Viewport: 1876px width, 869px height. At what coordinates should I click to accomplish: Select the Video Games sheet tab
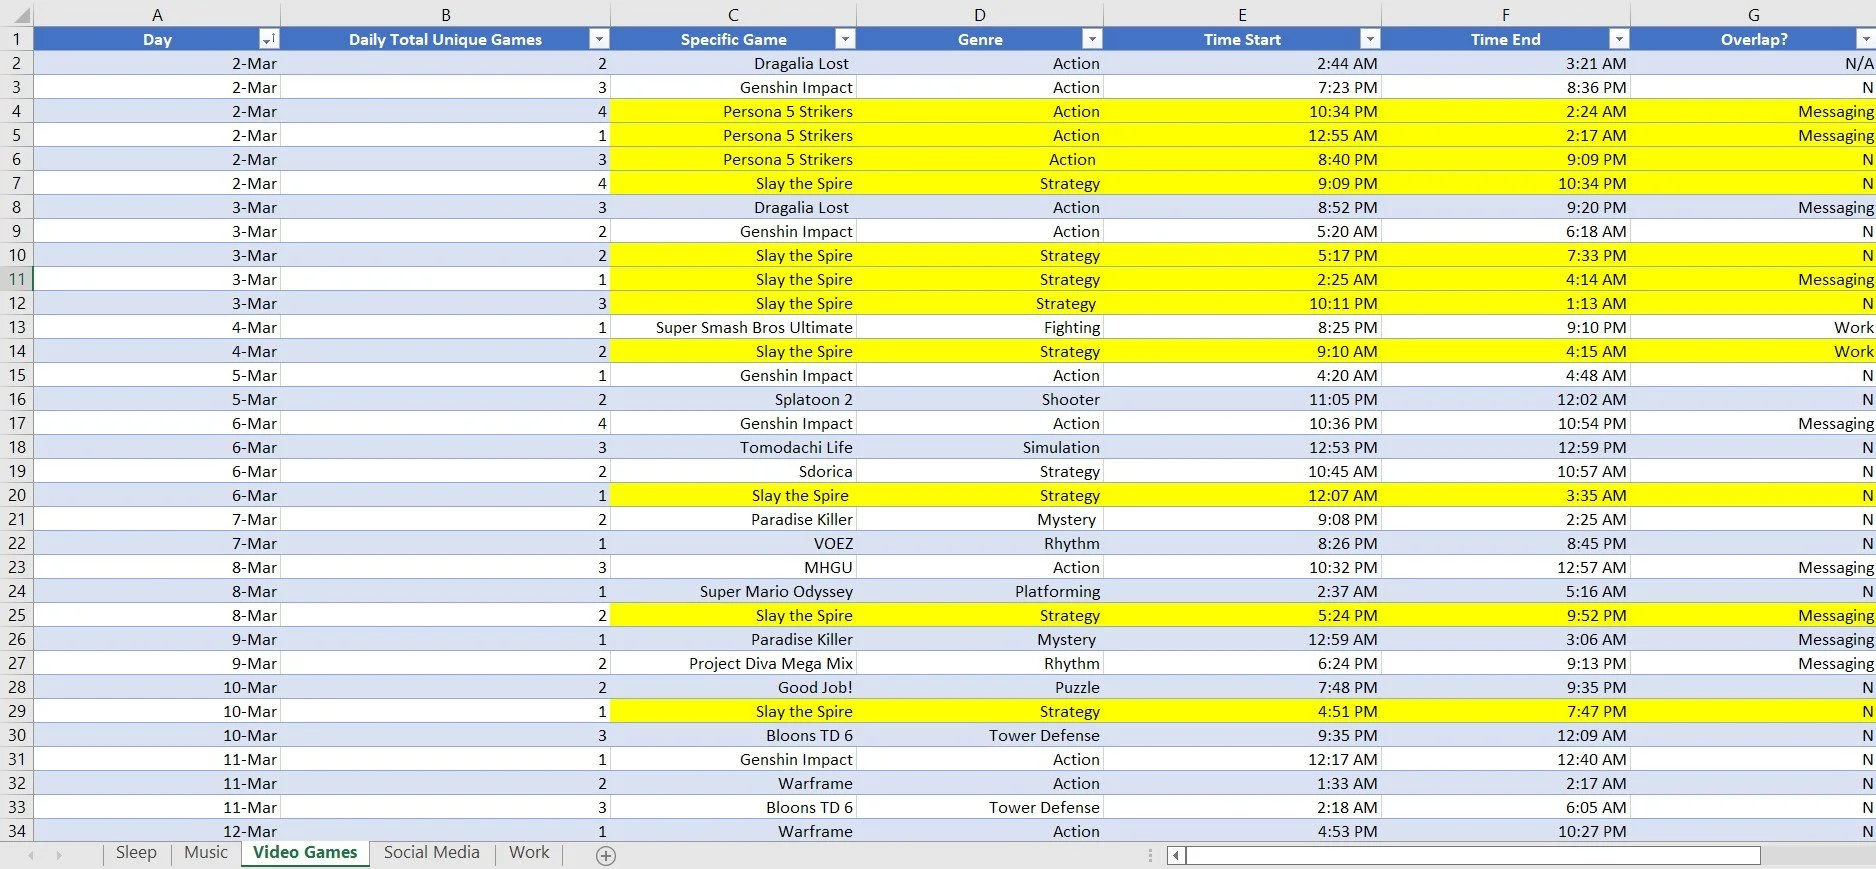point(305,853)
